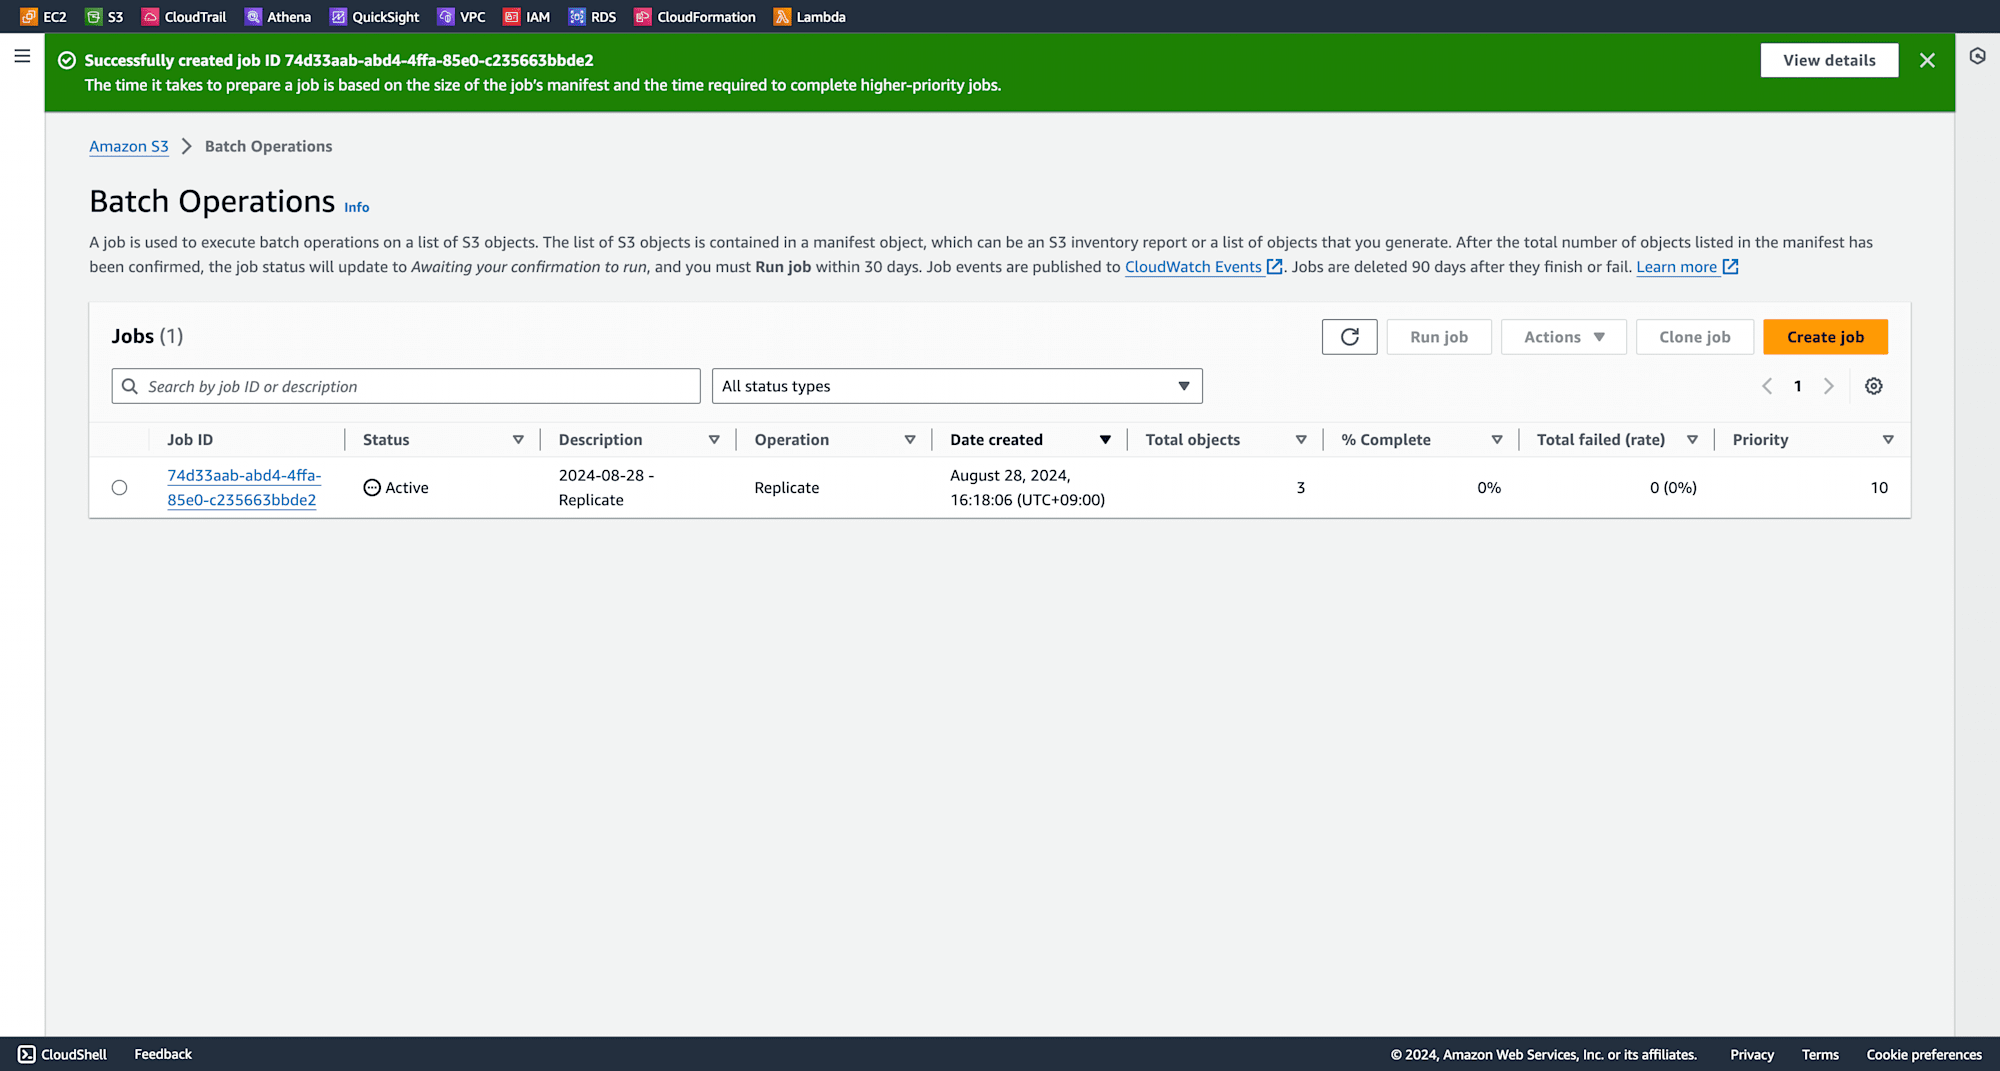Launch CloudShell from the footer
This screenshot has width=2000, height=1071.
coord(63,1054)
